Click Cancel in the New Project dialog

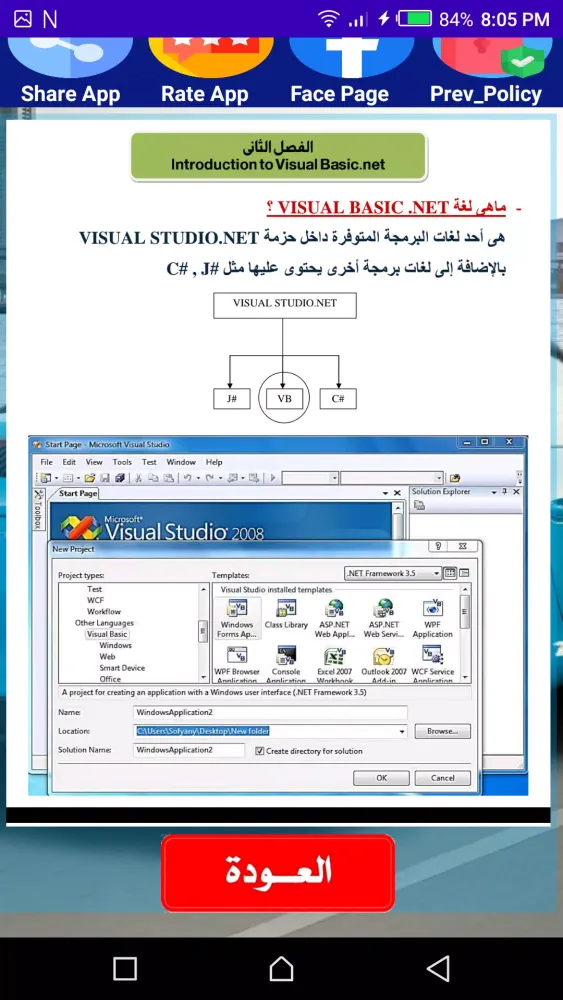442,778
